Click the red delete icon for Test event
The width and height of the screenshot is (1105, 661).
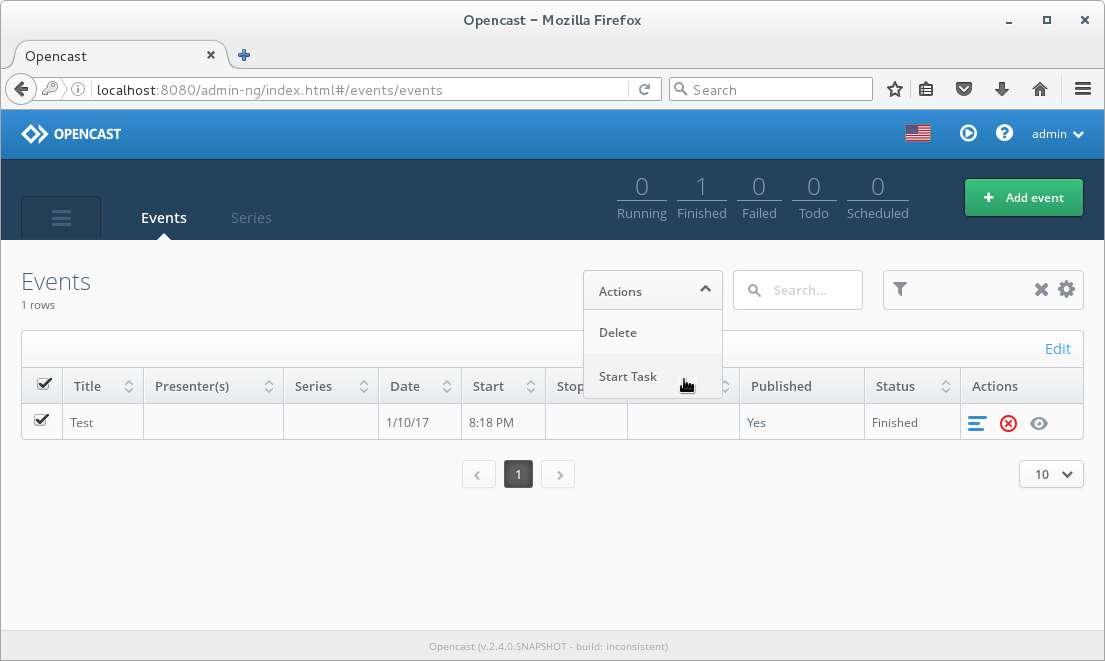click(1008, 424)
